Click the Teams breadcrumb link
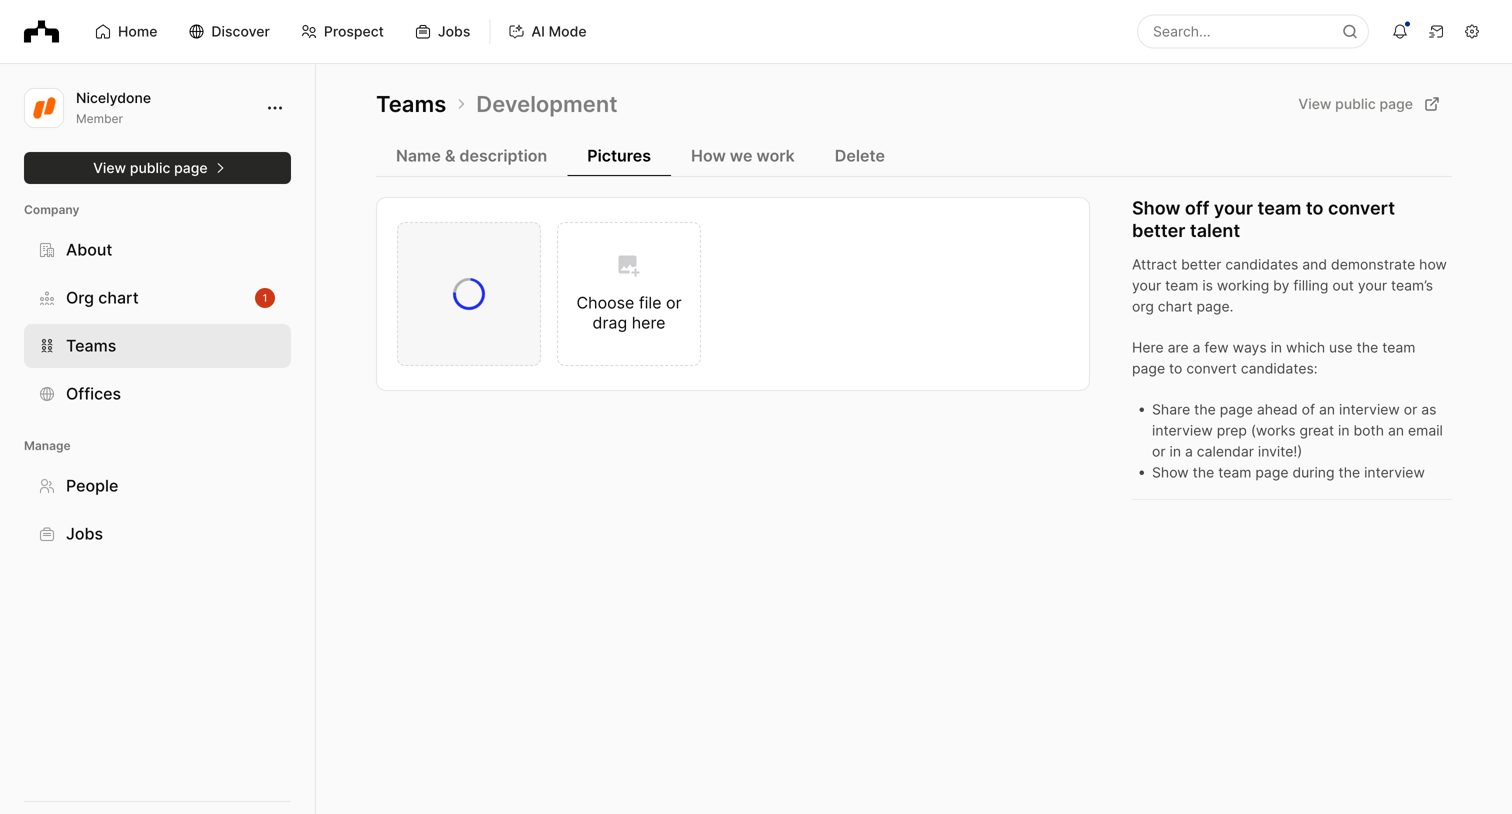 [x=411, y=104]
